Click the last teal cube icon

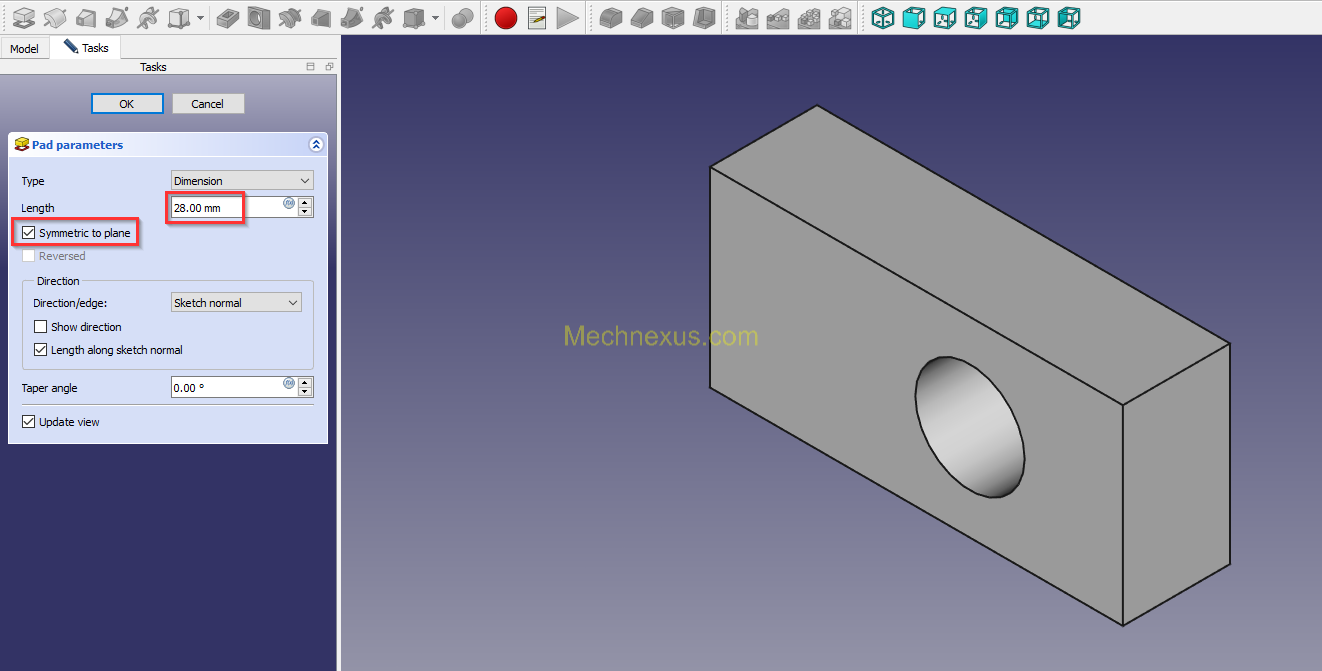(1069, 17)
